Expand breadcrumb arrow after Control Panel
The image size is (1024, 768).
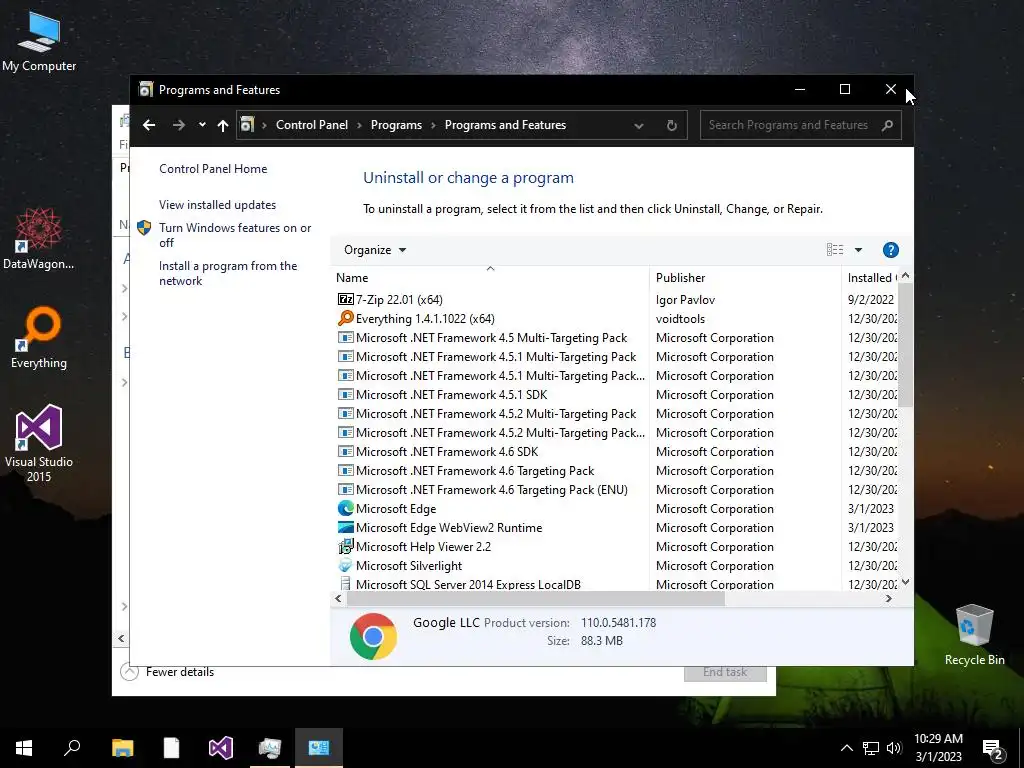[x=359, y=125]
